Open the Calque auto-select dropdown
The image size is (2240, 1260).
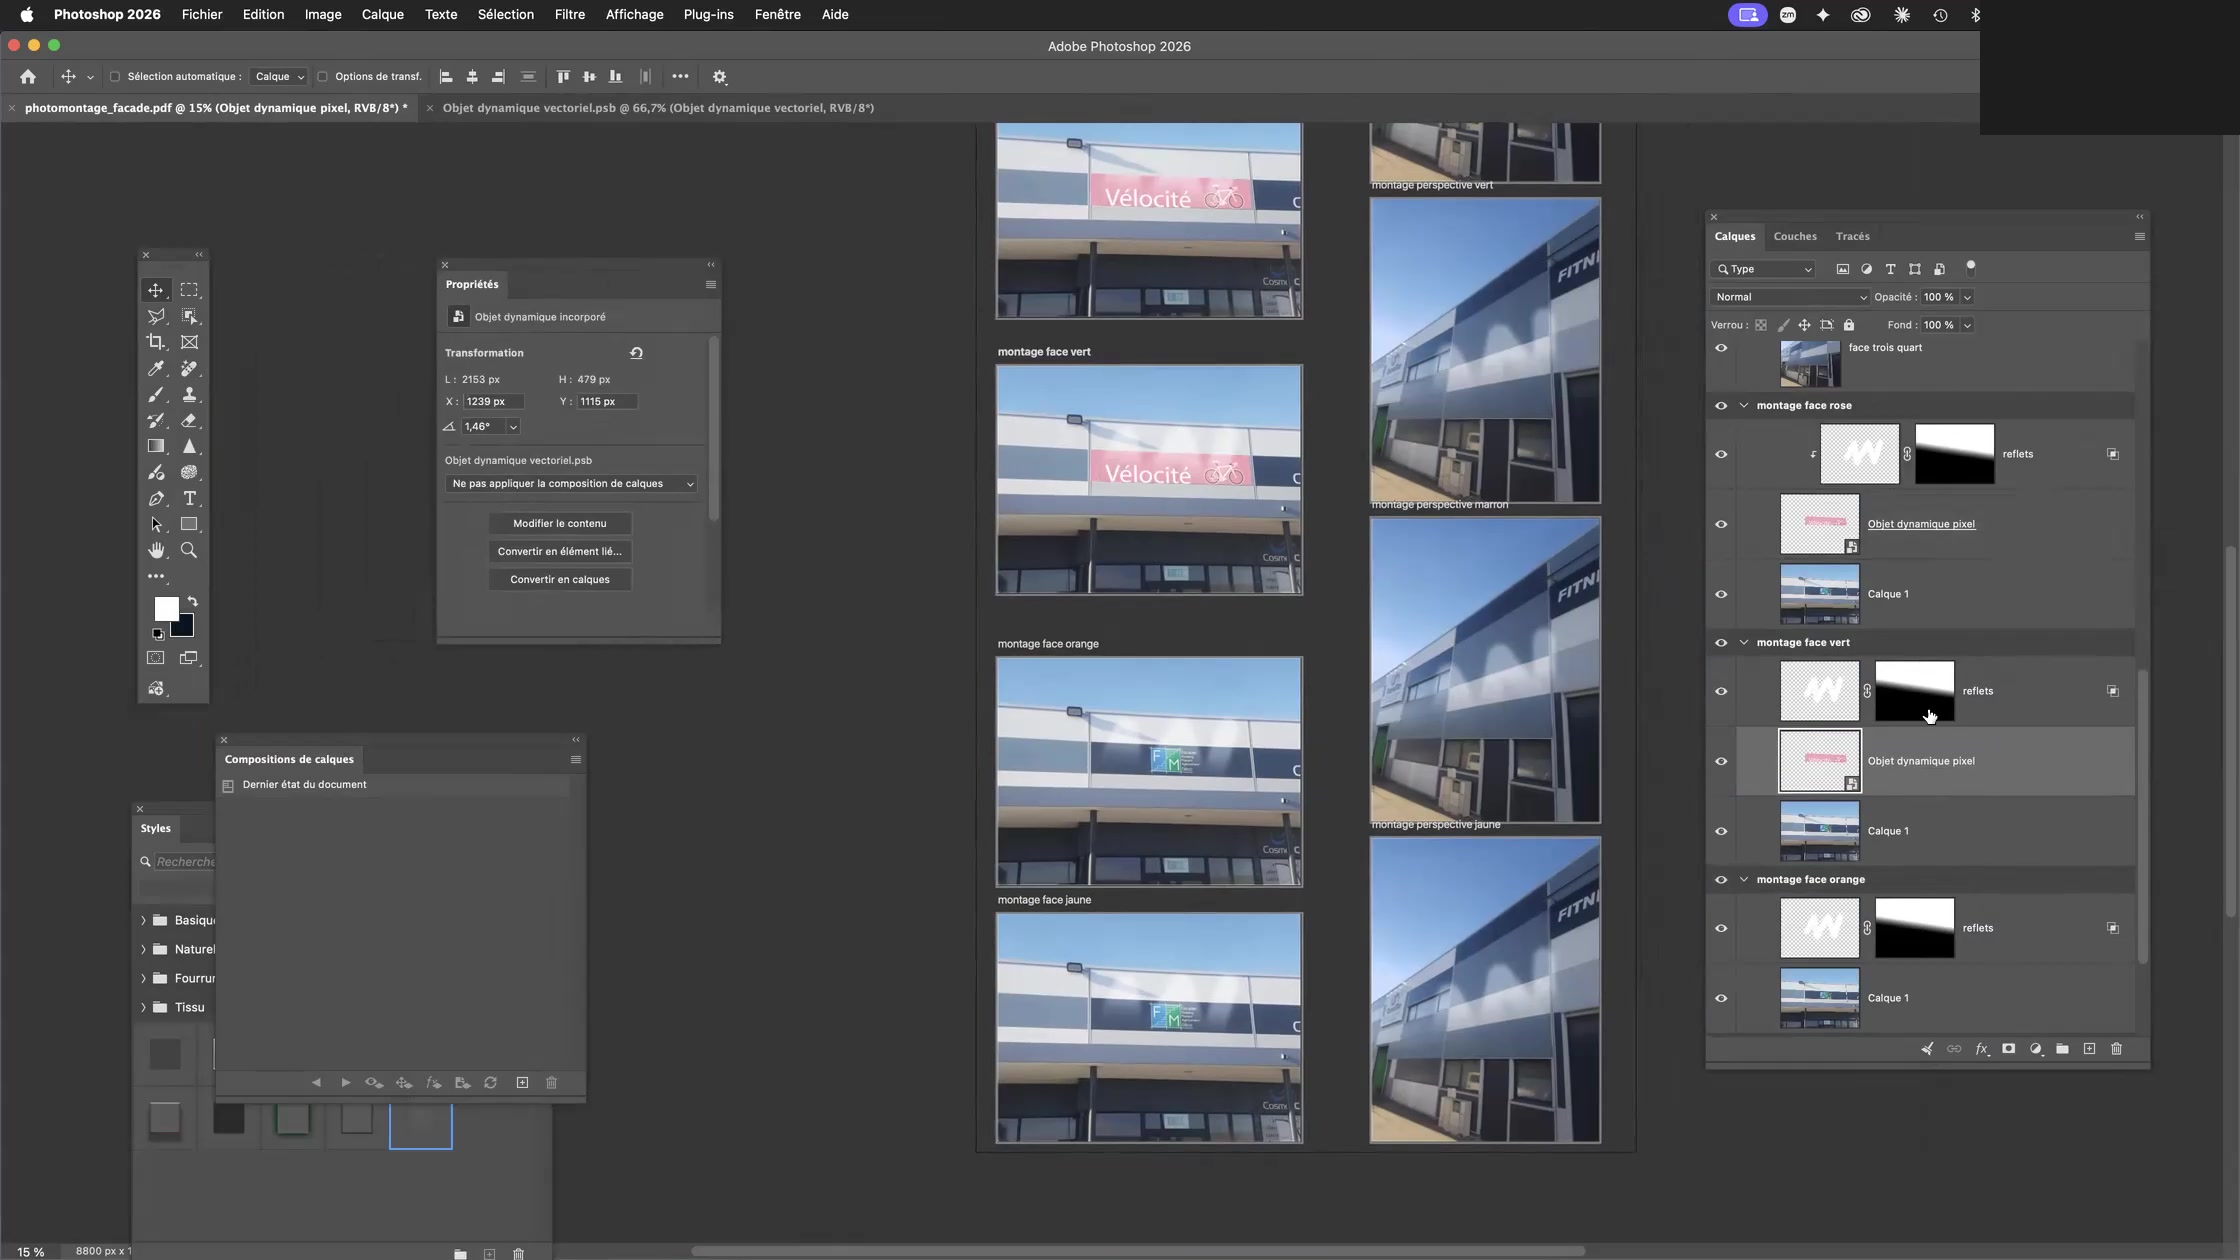[x=279, y=77]
